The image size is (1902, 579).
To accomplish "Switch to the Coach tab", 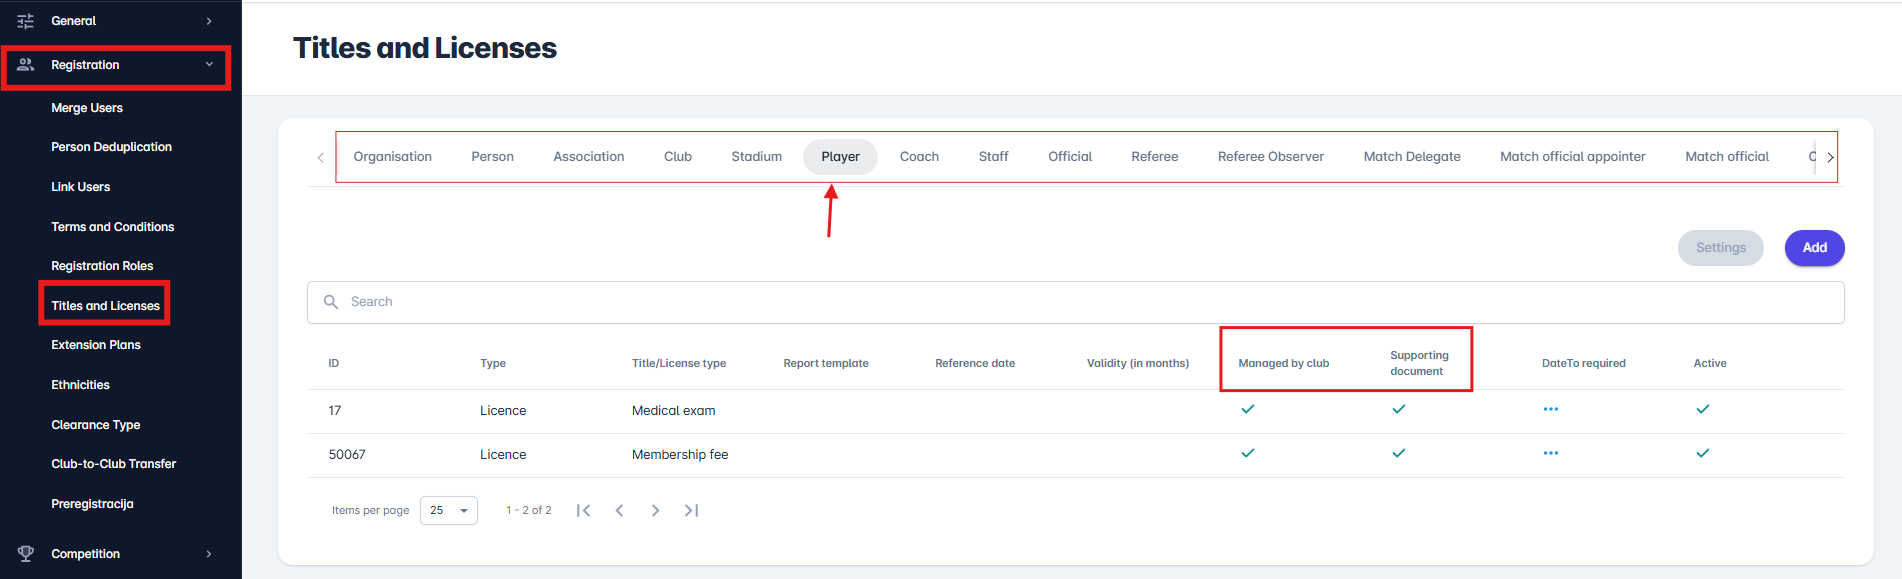I will click(x=919, y=157).
